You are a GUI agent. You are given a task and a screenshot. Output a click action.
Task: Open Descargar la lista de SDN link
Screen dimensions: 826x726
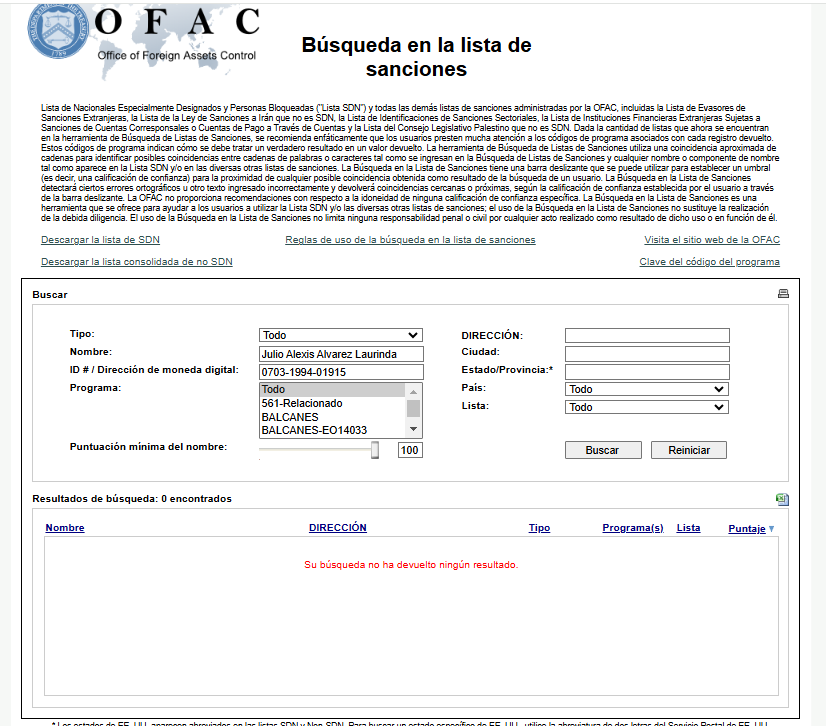pyautogui.click(x=100, y=240)
